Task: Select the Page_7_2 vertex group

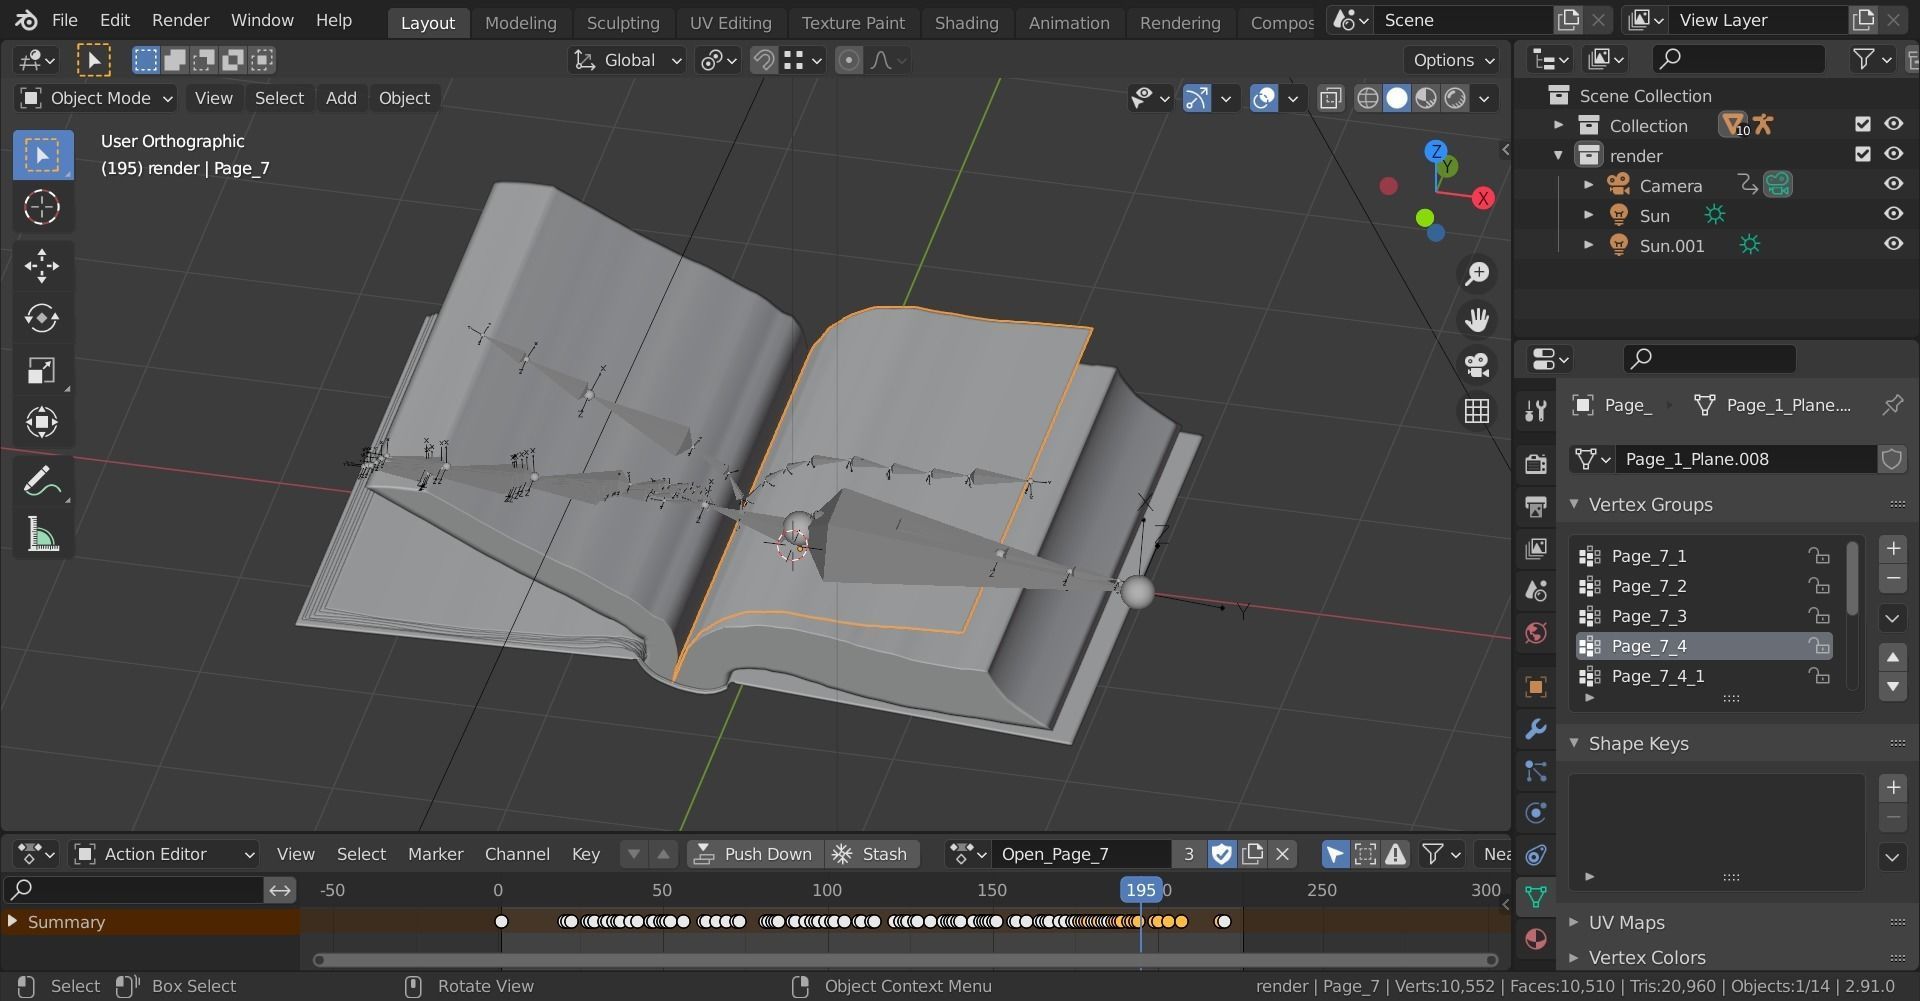Action: pyautogui.click(x=1704, y=586)
